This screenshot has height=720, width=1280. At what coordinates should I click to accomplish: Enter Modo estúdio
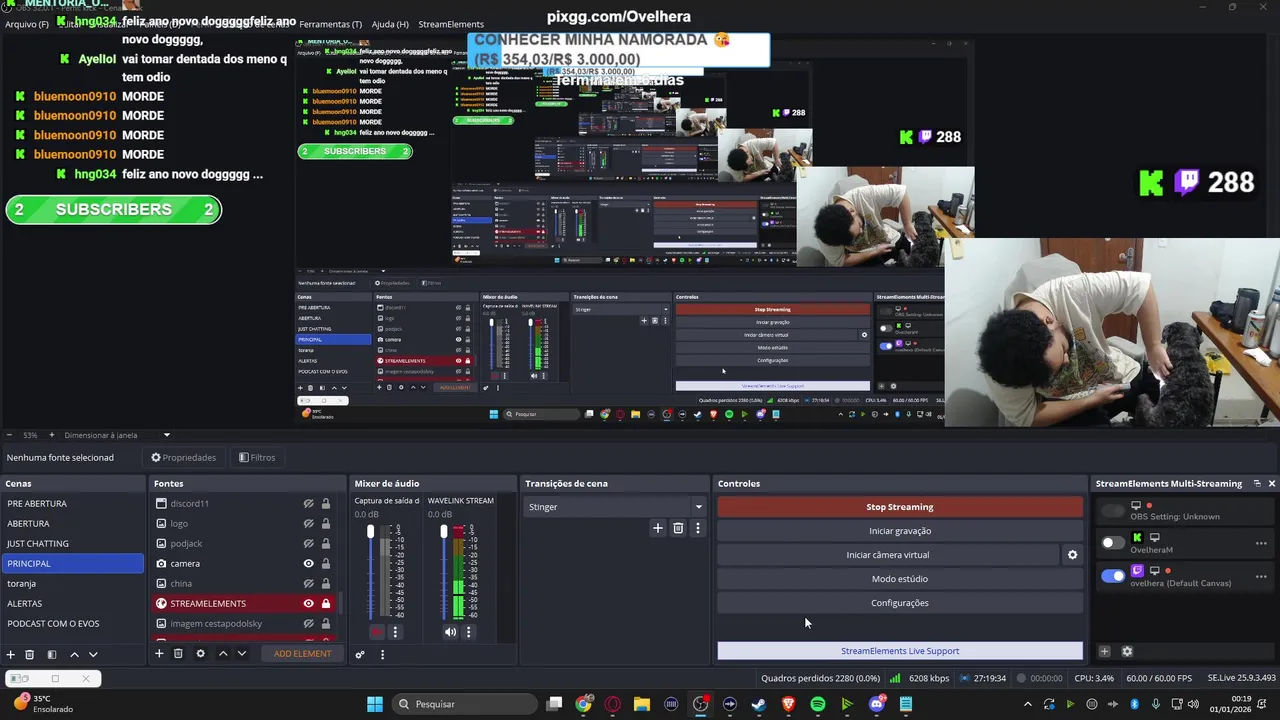coord(900,579)
